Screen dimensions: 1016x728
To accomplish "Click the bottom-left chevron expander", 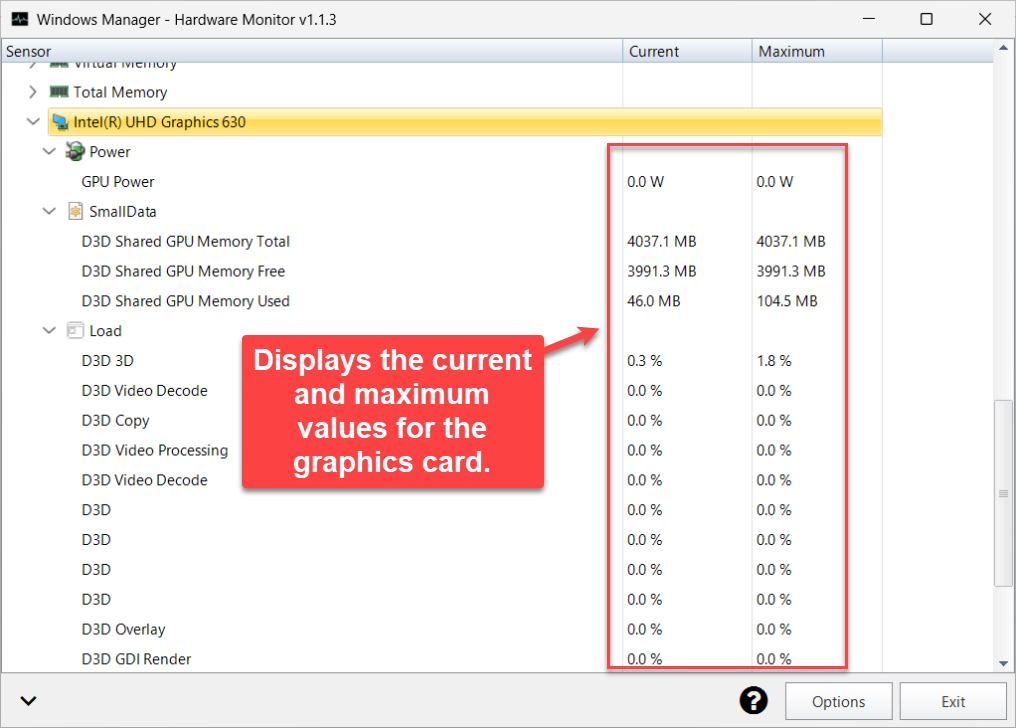I will [29, 701].
